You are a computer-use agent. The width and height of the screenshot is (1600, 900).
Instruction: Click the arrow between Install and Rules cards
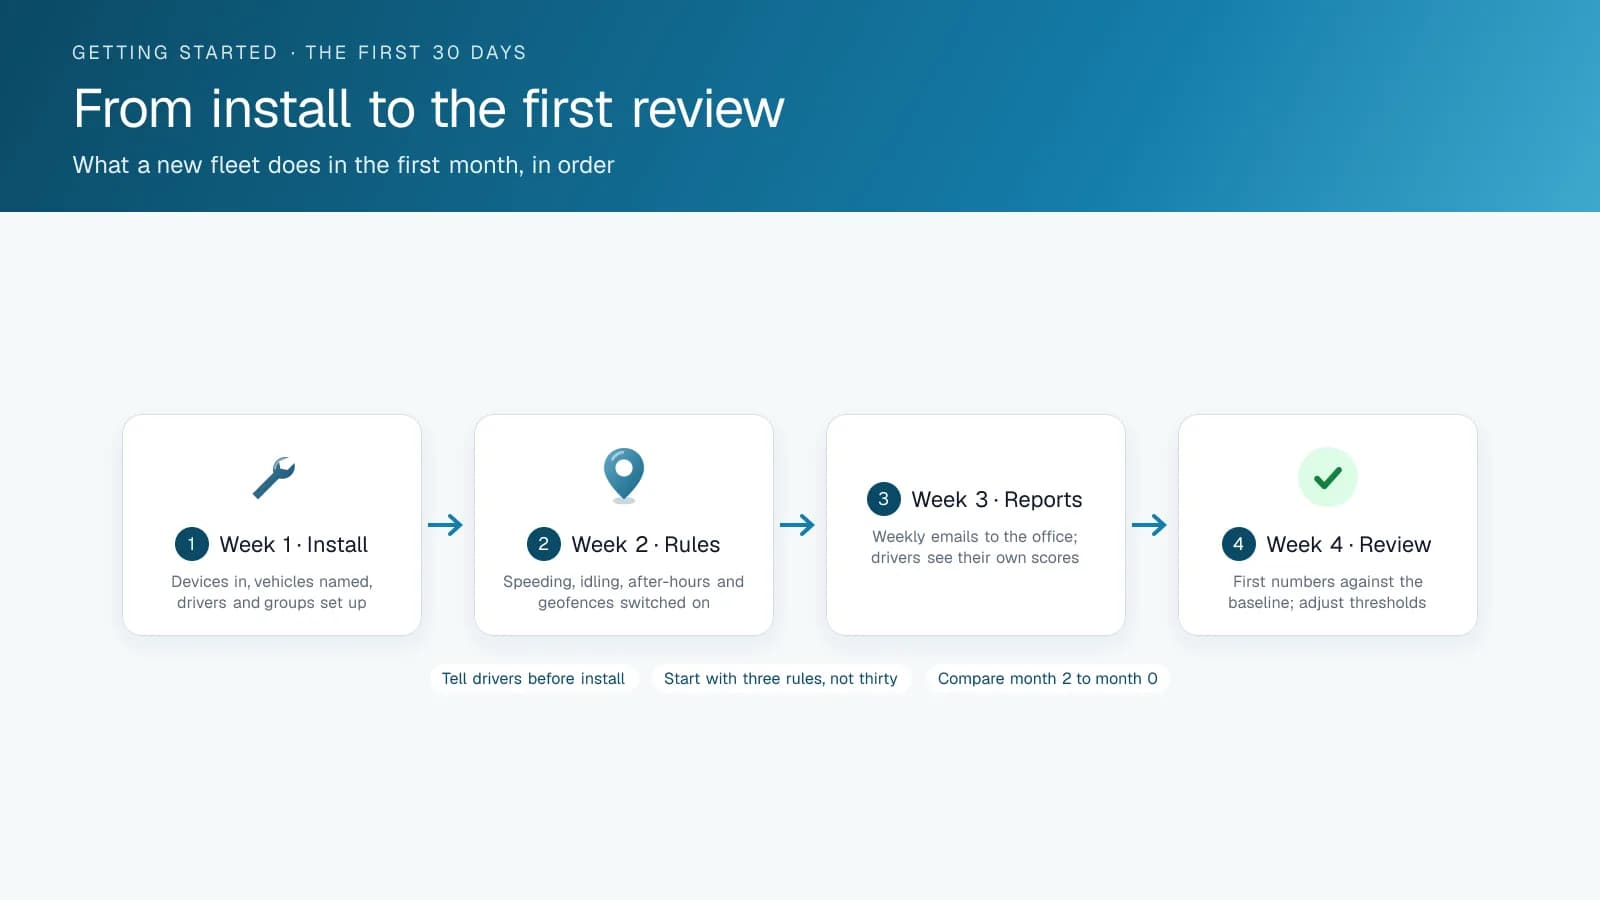446,525
